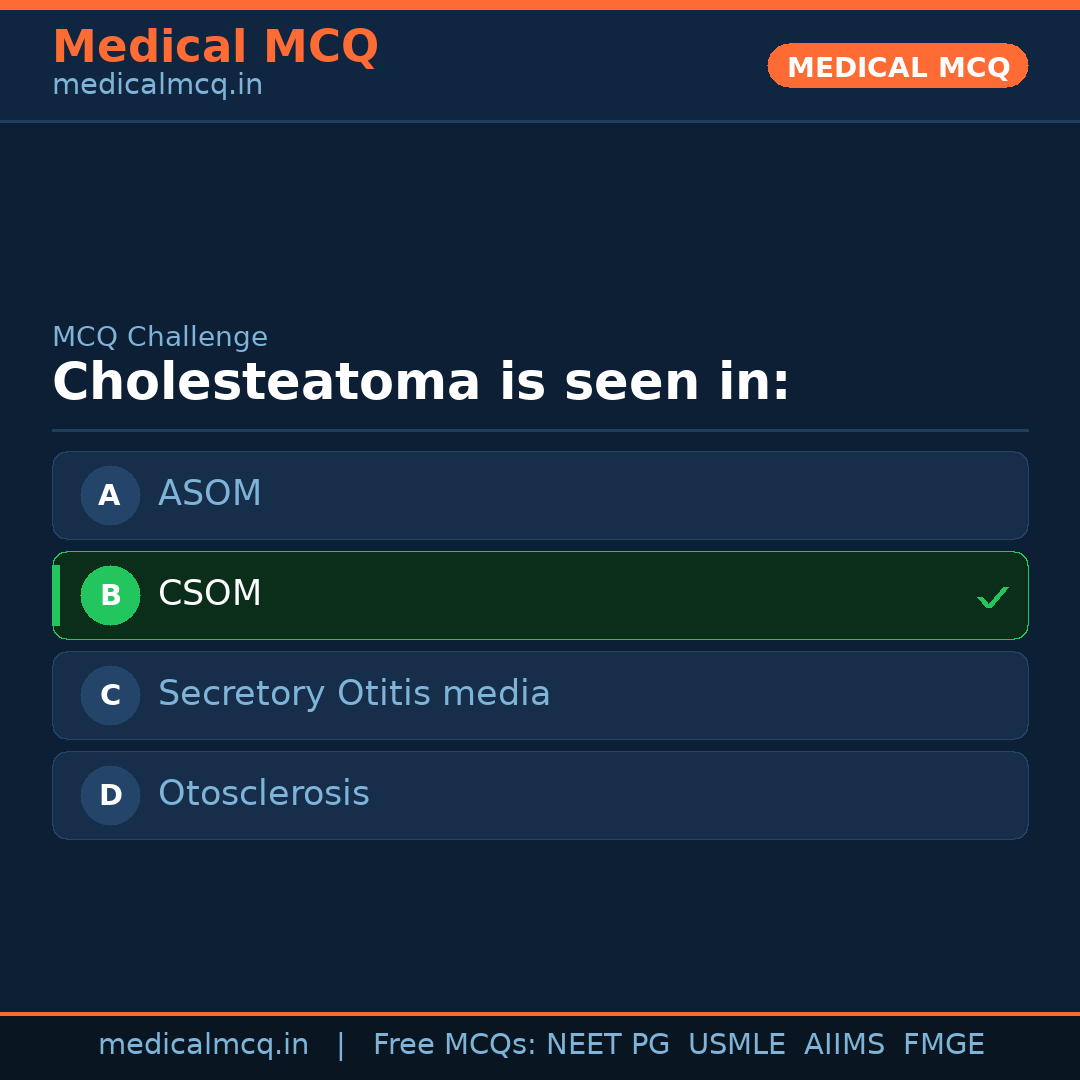
Task: Click the Medical MCQ header title
Action: [x=215, y=47]
